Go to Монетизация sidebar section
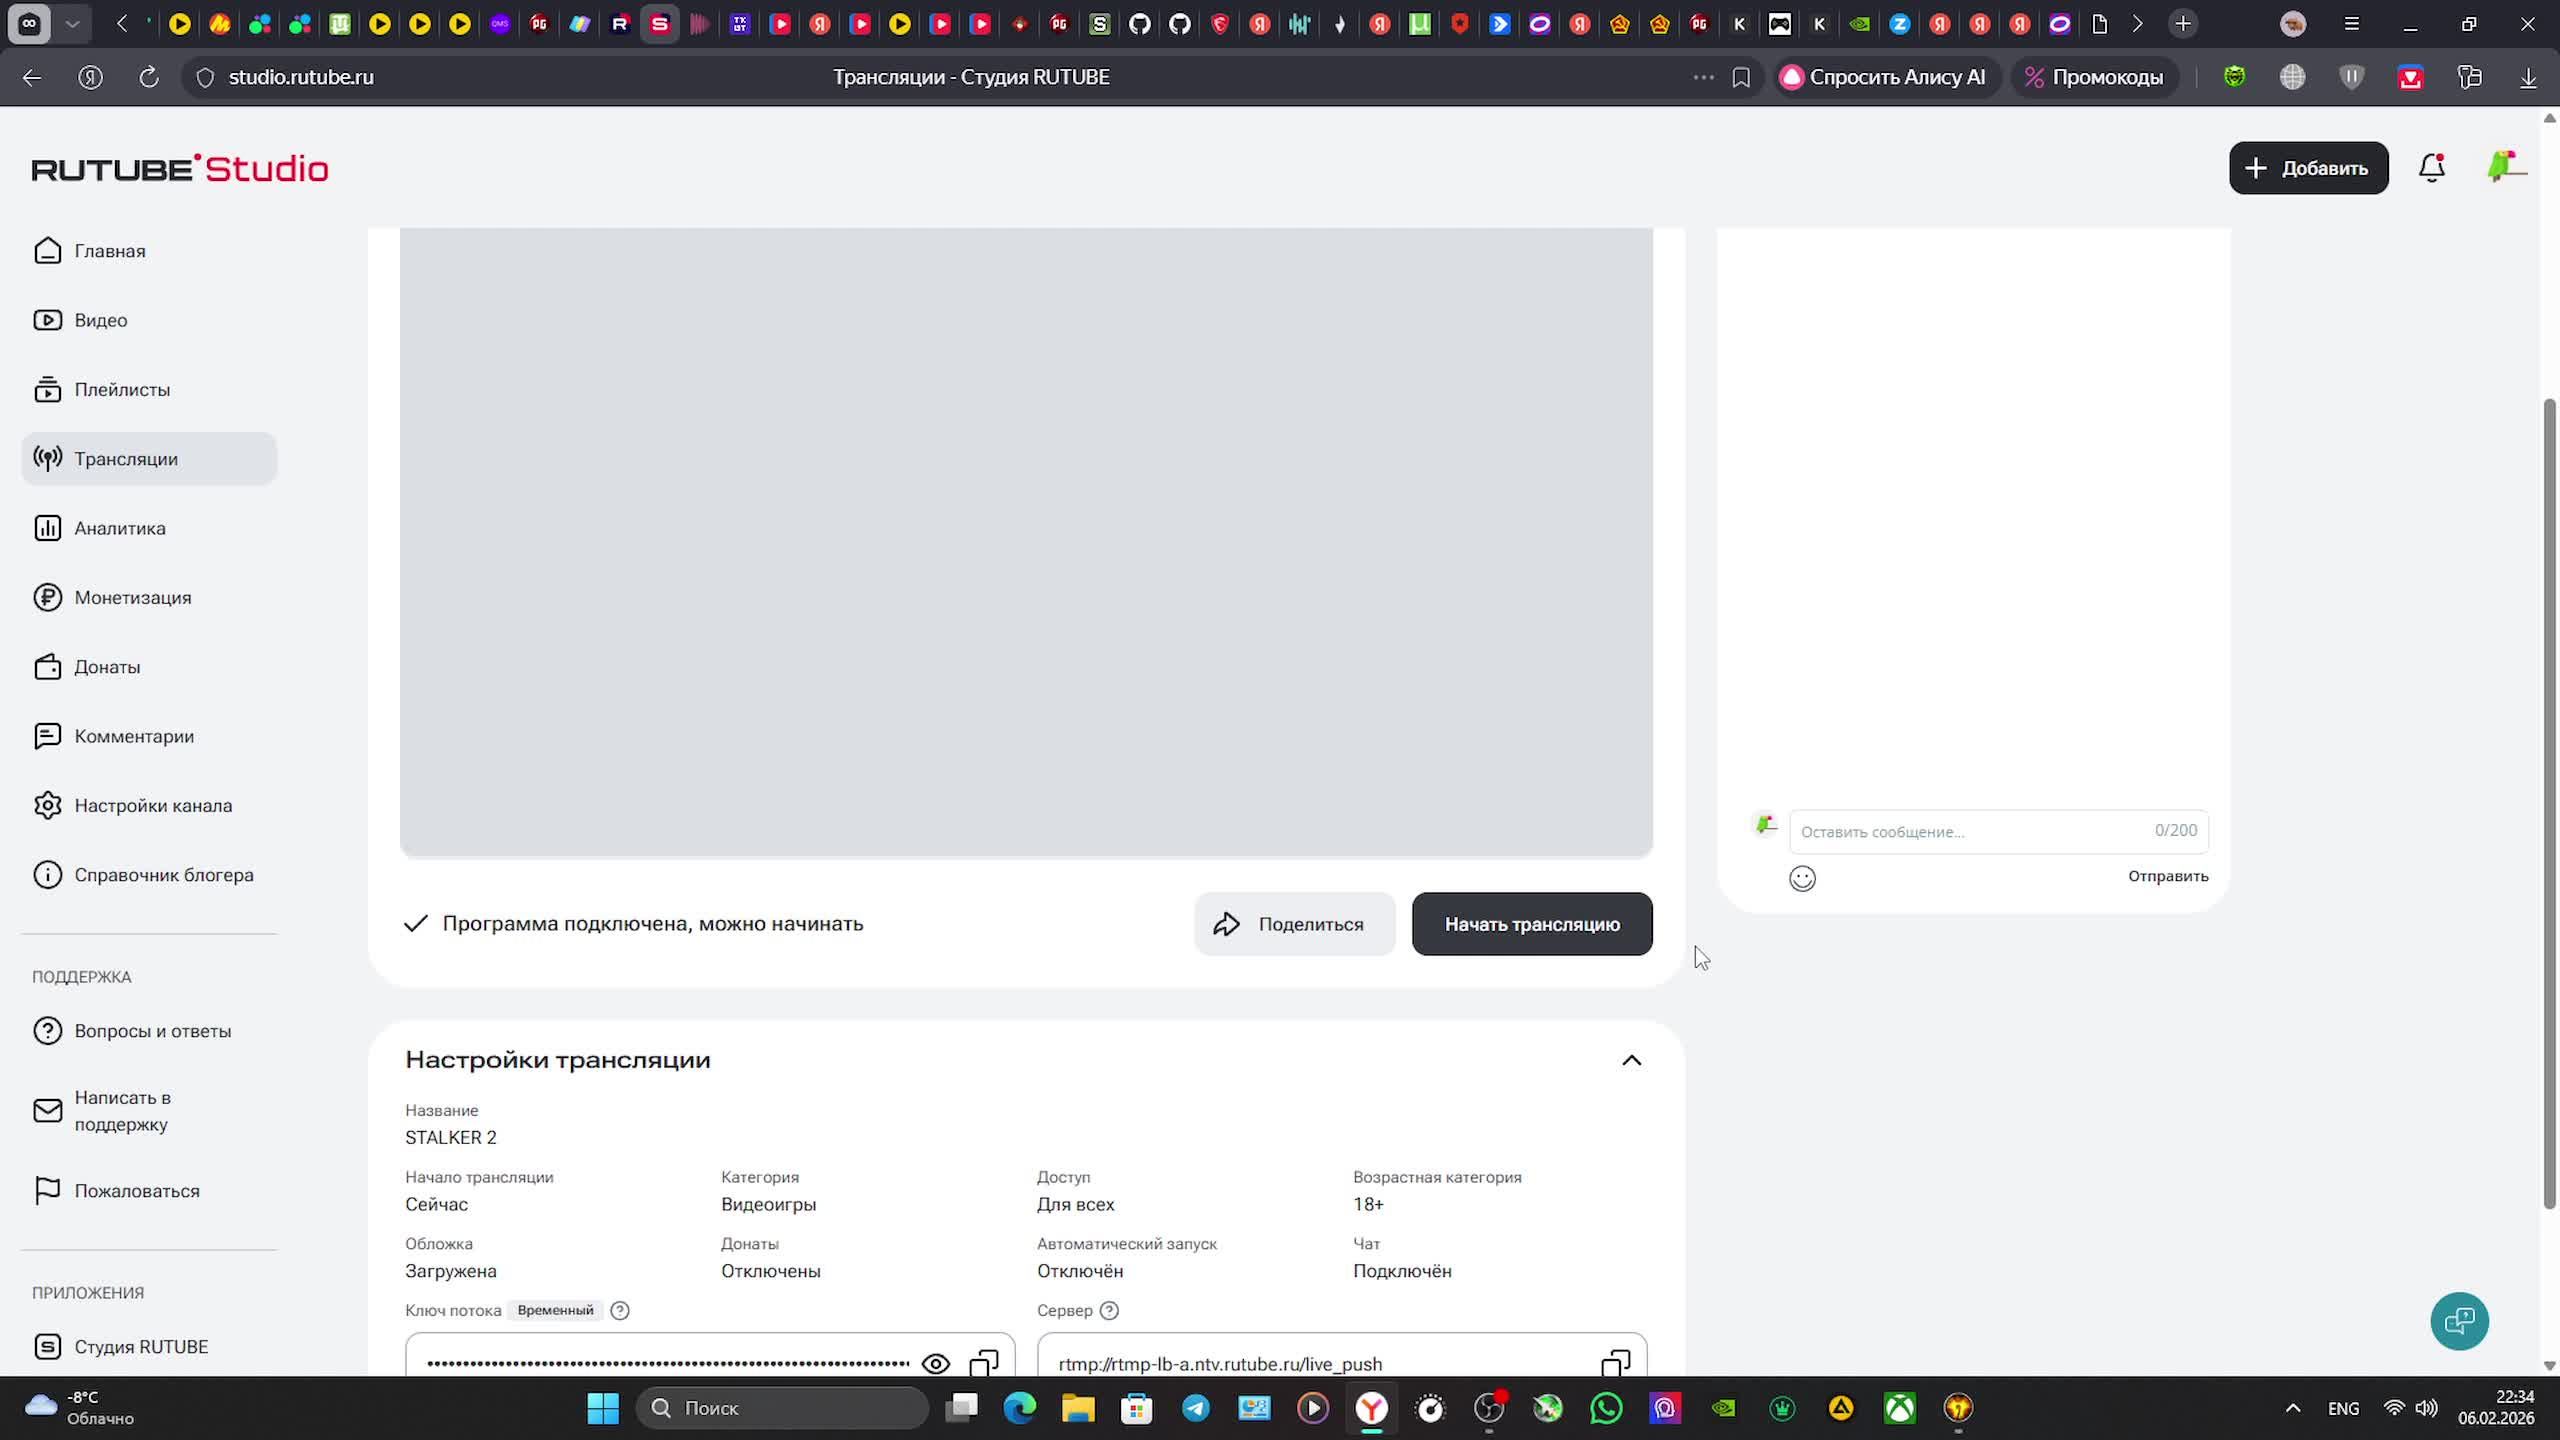 tap(132, 597)
